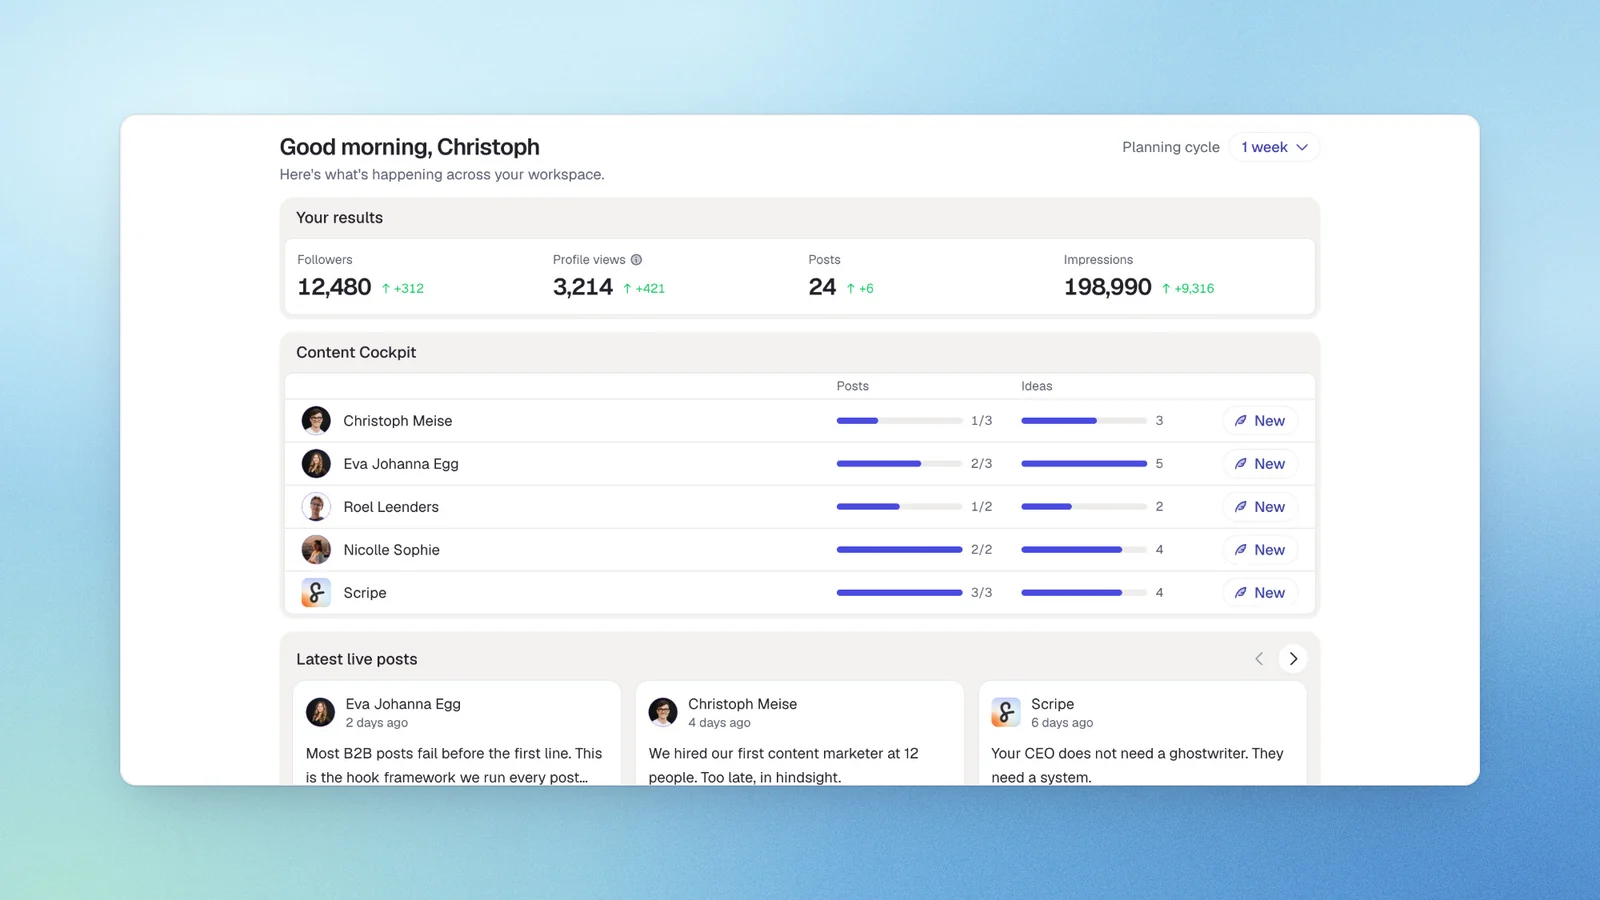Click the Impressions value 198,990

click(1108, 287)
